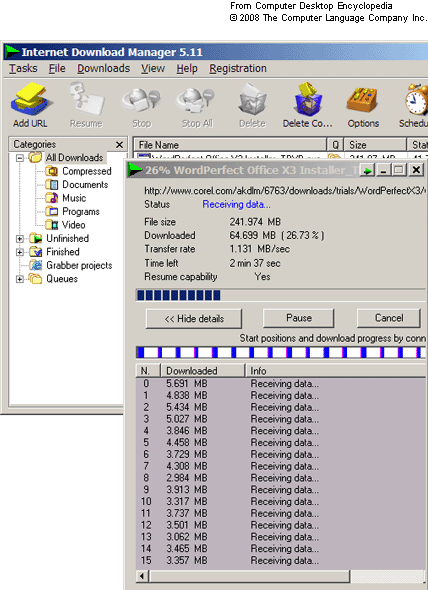This screenshot has height=590, width=428.
Task: Click the download progress bar
Action: click(x=280, y=295)
